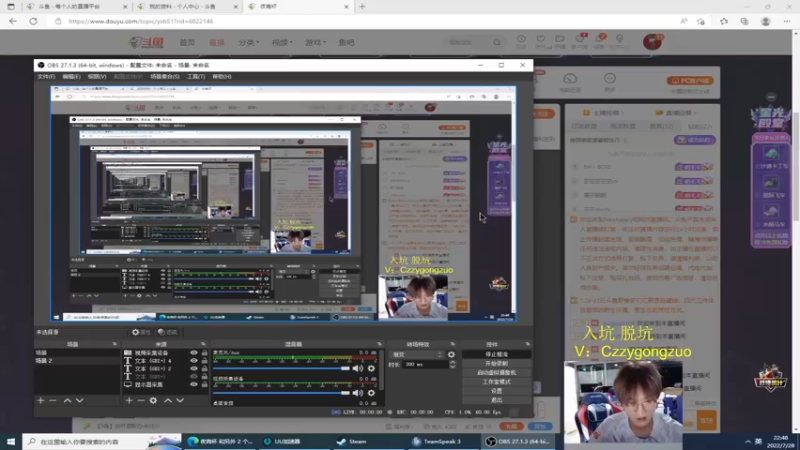This screenshot has width=800, height=450.
Task: Click the Windows taskbar search box
Action: (102, 441)
